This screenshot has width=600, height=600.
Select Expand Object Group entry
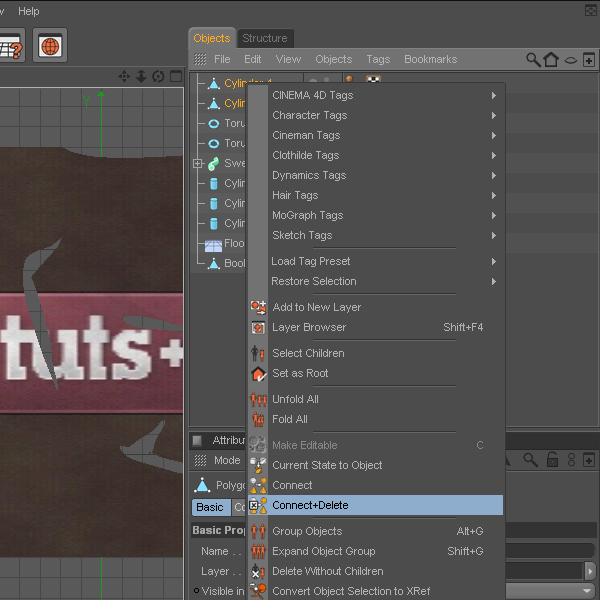[x=323, y=551]
